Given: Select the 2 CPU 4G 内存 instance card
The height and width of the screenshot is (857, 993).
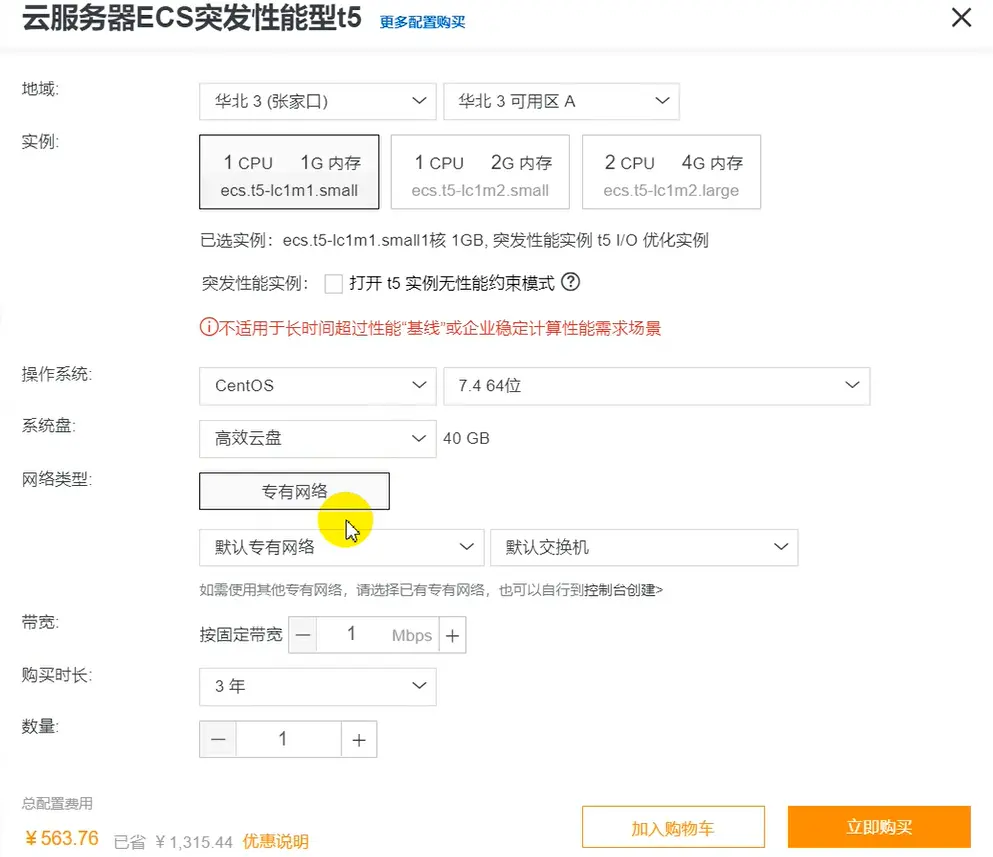Looking at the screenshot, I should pos(671,171).
